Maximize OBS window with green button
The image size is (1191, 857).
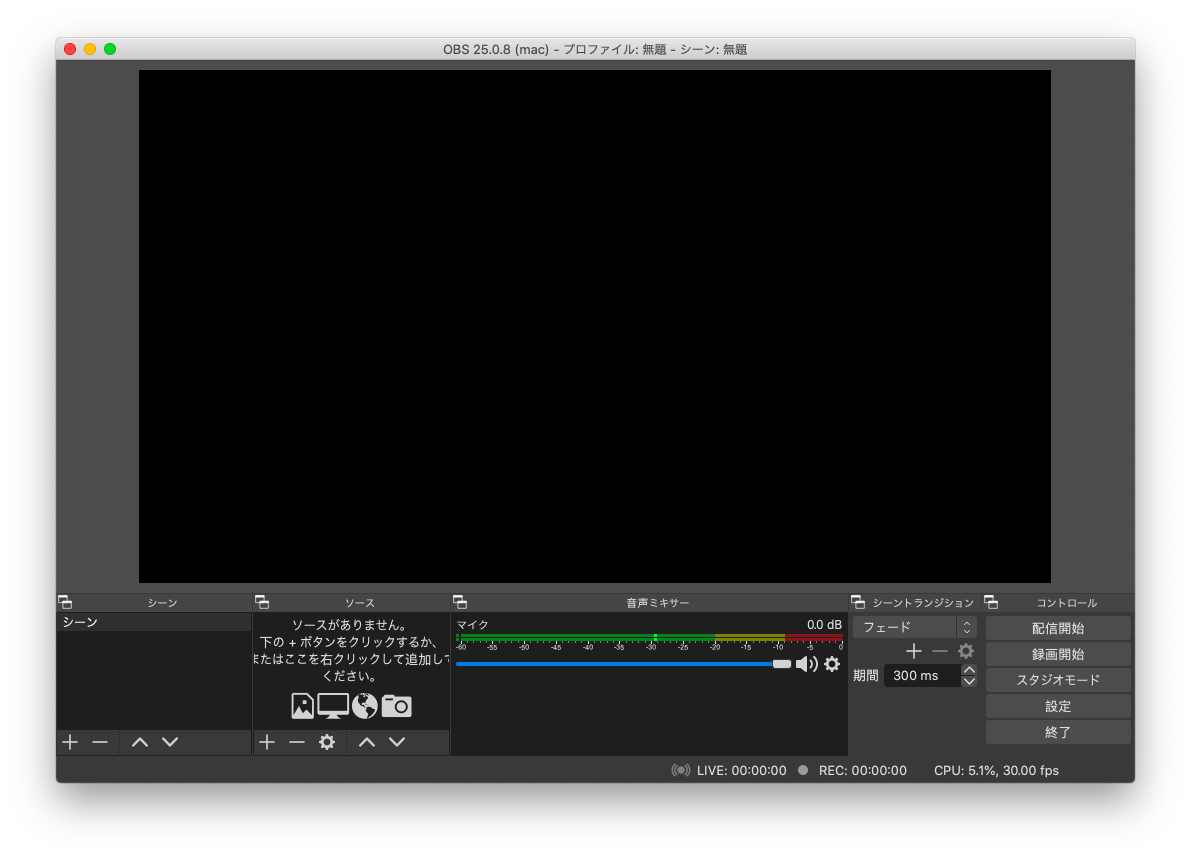point(110,49)
